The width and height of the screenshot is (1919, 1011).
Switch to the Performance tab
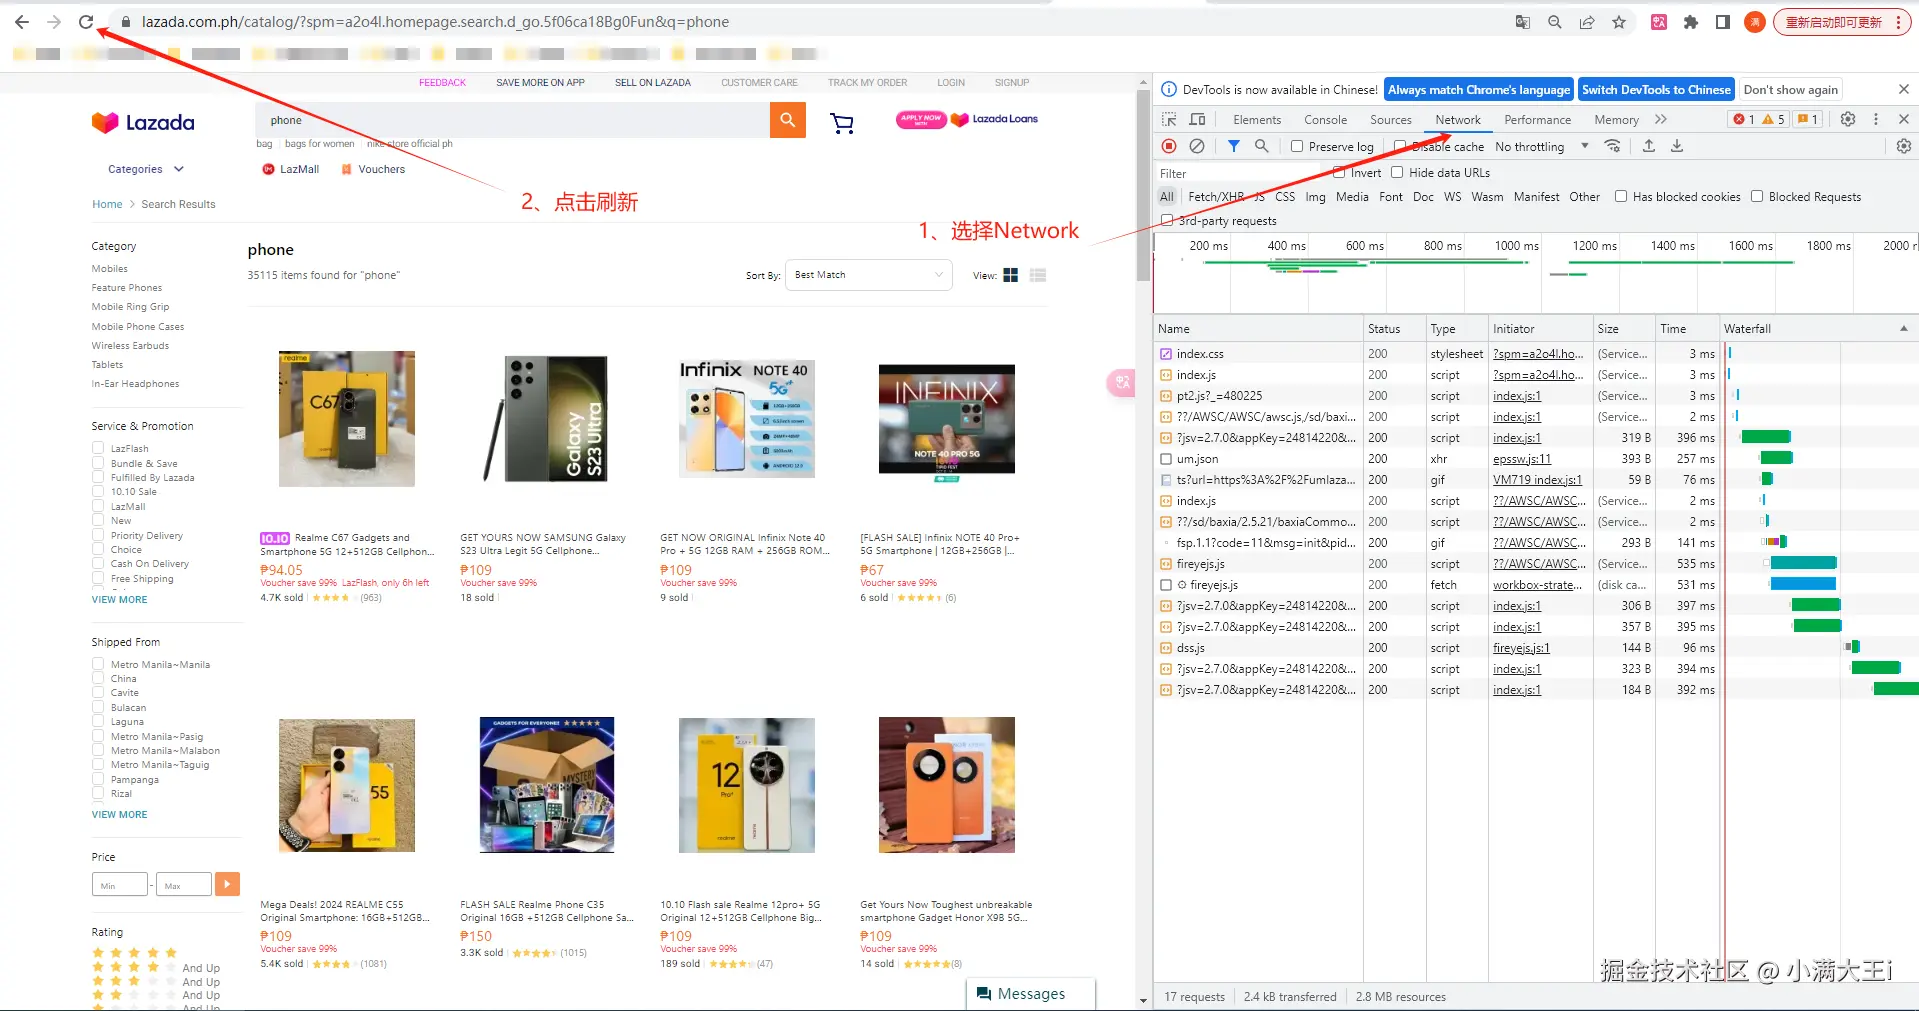click(1537, 120)
